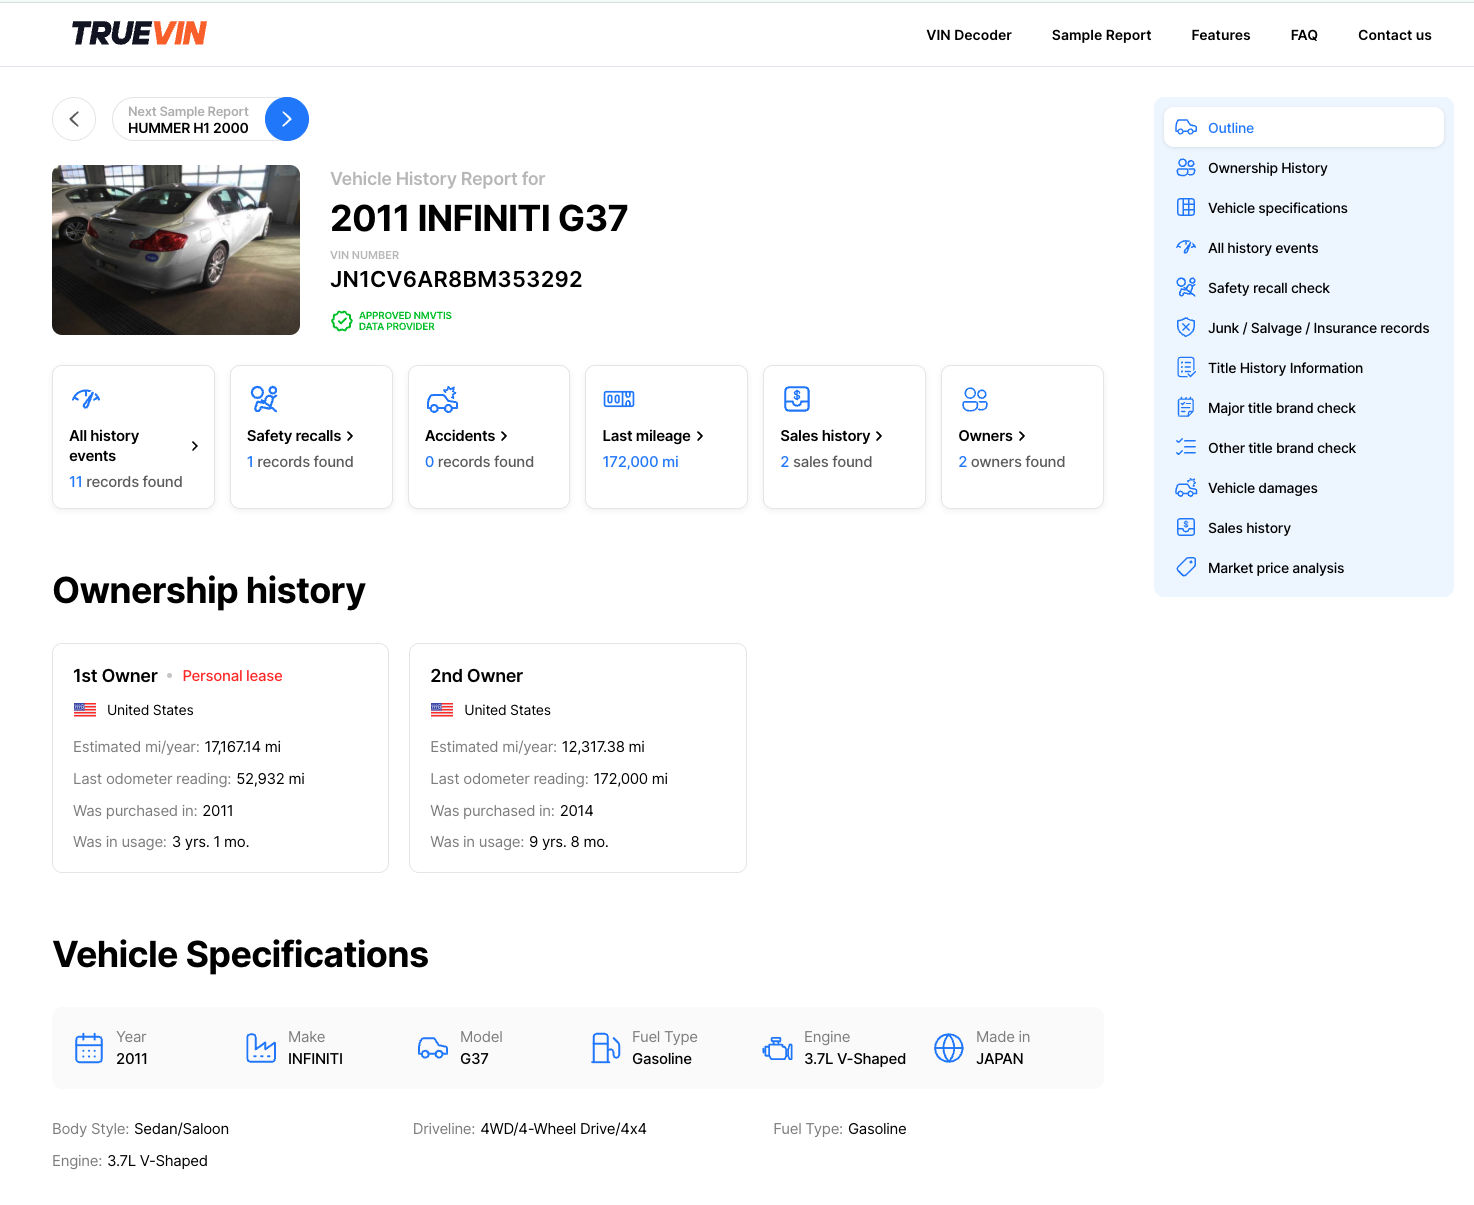Screen dimensions: 1474x1205
Task: Click the US flag in 1st Owner card
Action: [x=85, y=710]
